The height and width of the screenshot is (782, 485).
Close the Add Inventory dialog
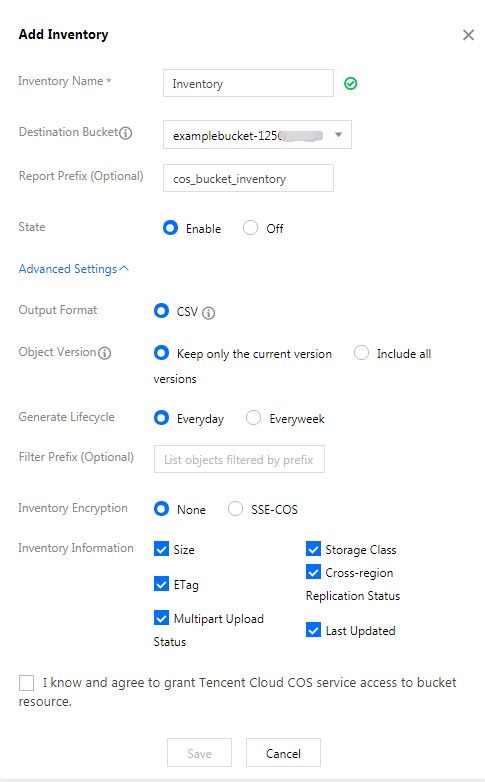click(468, 35)
